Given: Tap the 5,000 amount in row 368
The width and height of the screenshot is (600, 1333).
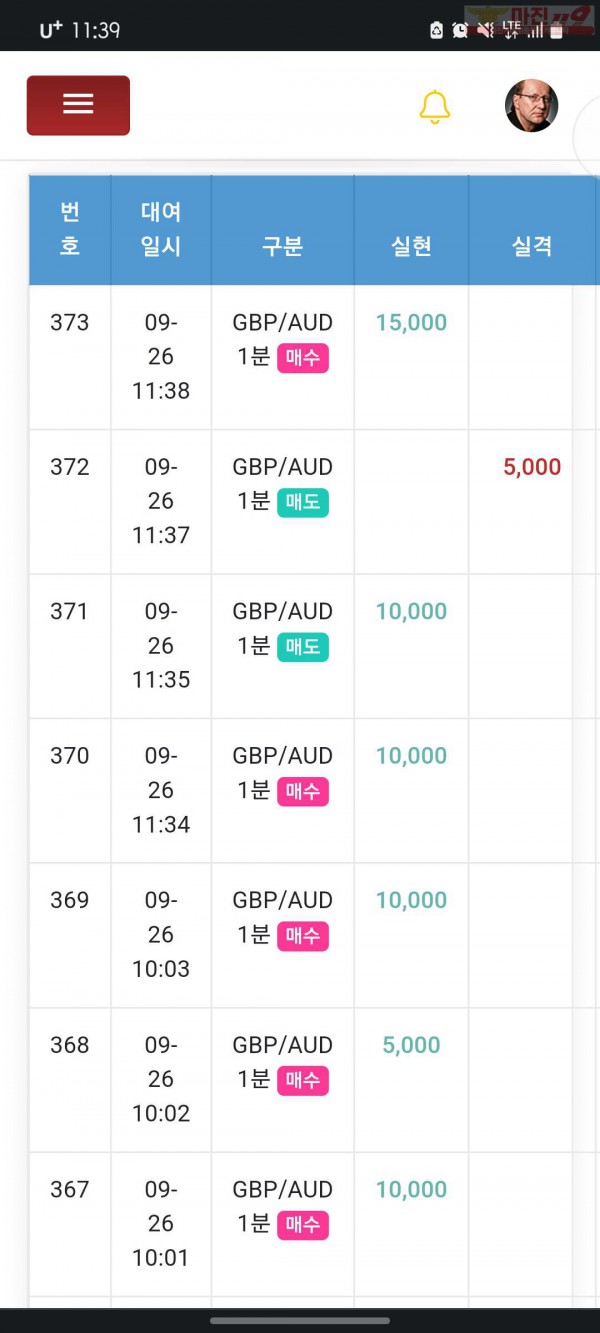Looking at the screenshot, I should click(x=411, y=1045).
